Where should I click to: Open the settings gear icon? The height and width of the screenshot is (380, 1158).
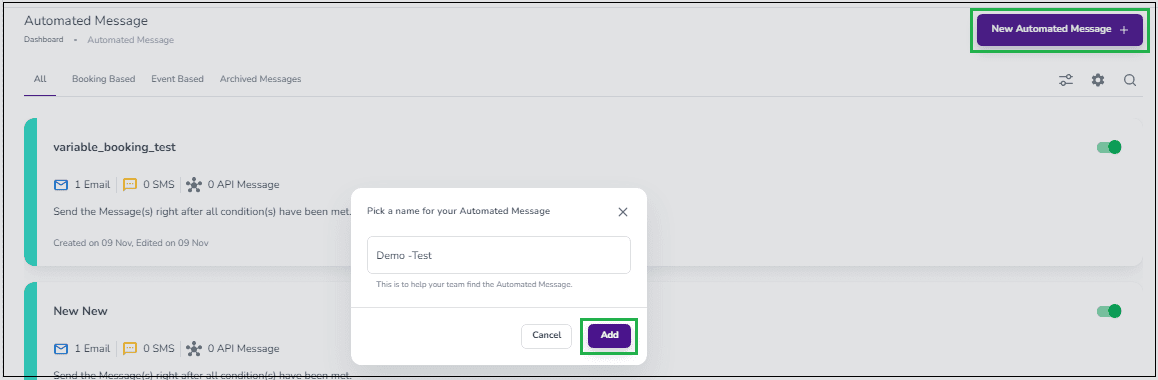point(1098,80)
